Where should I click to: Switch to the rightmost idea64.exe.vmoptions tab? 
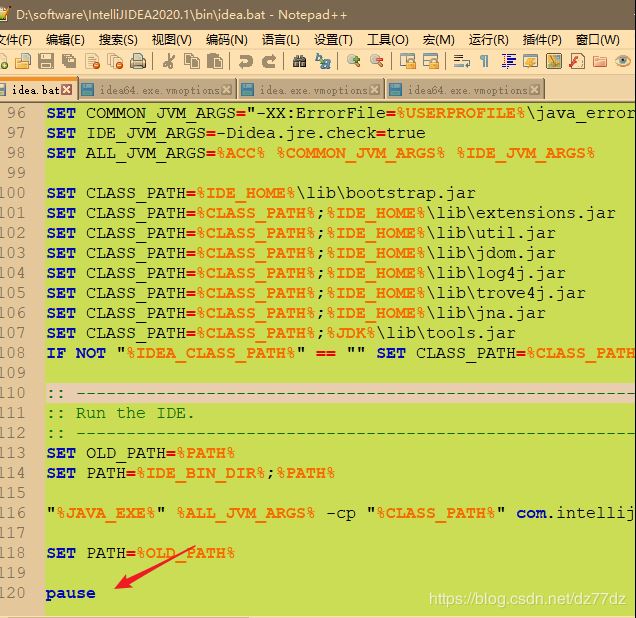[465, 90]
